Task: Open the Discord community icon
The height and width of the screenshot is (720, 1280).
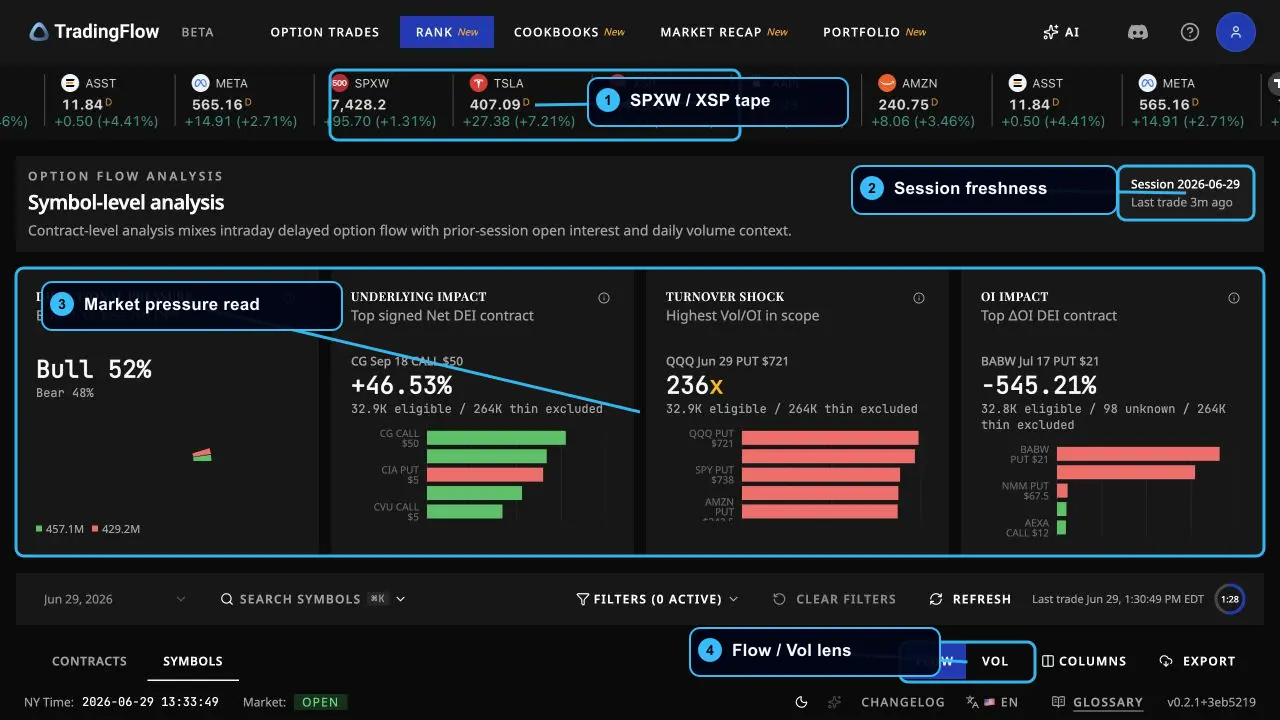Action: pyautogui.click(x=1138, y=32)
